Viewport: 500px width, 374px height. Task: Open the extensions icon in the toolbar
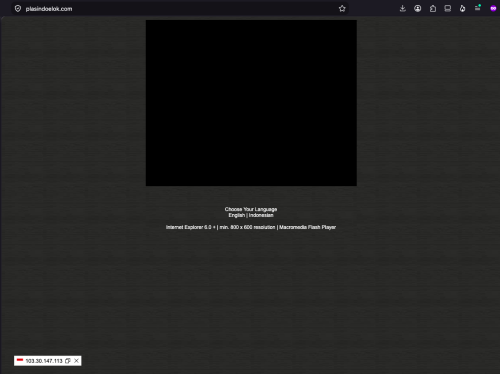coord(433,9)
